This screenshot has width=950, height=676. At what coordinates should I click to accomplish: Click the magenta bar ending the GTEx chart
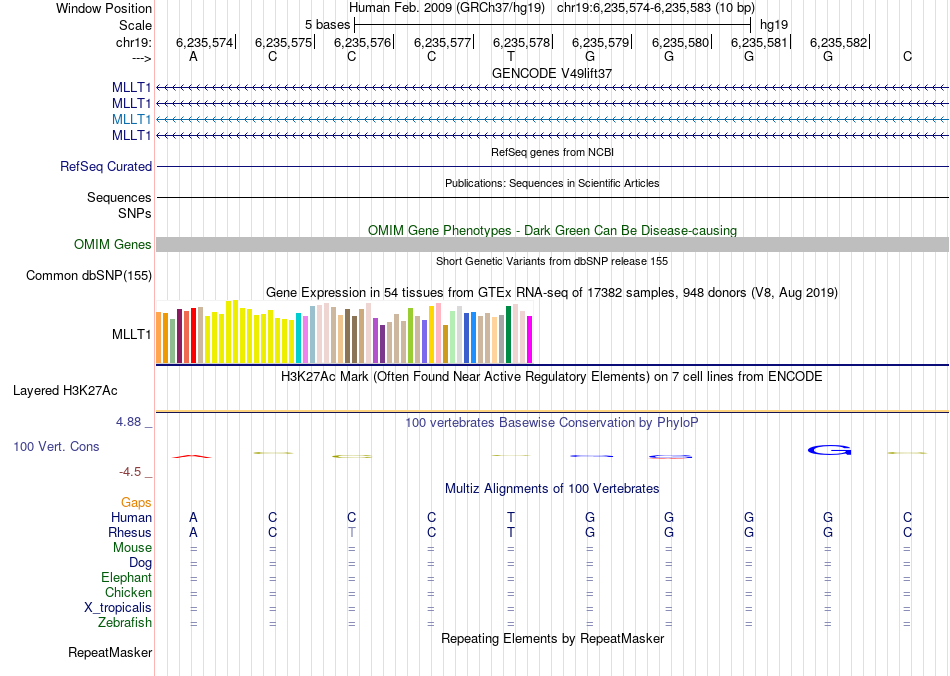point(530,339)
